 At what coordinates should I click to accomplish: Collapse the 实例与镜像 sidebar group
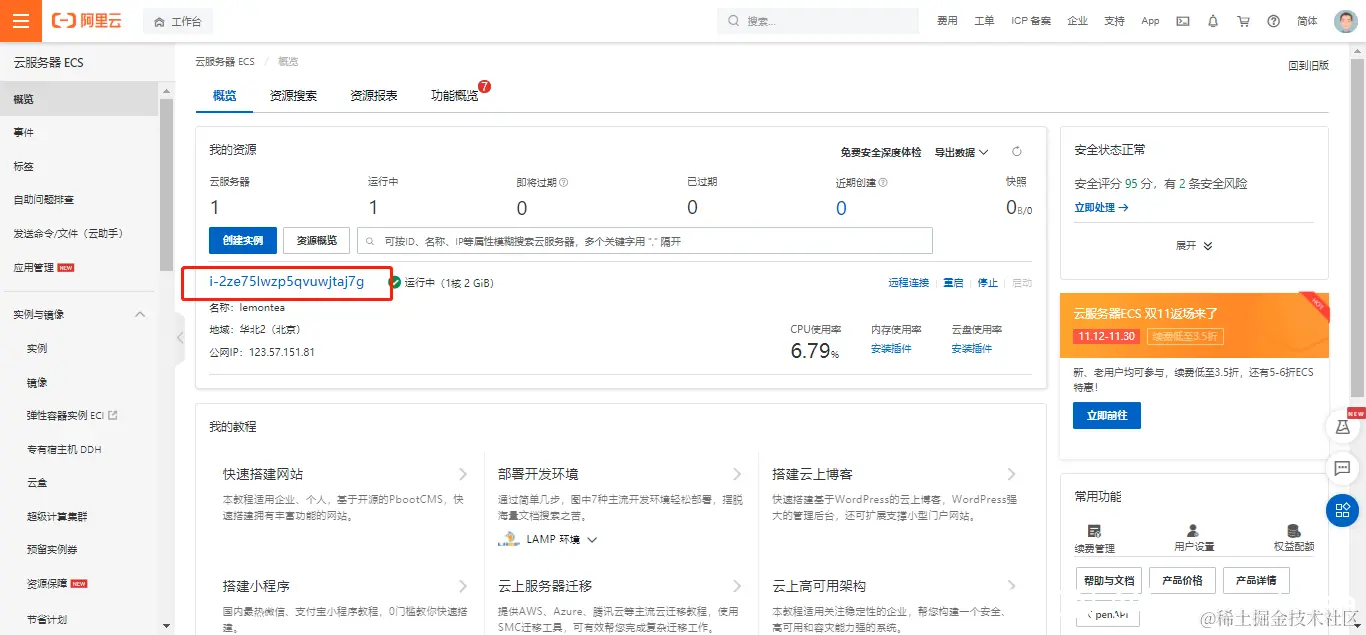pyautogui.click(x=140, y=314)
